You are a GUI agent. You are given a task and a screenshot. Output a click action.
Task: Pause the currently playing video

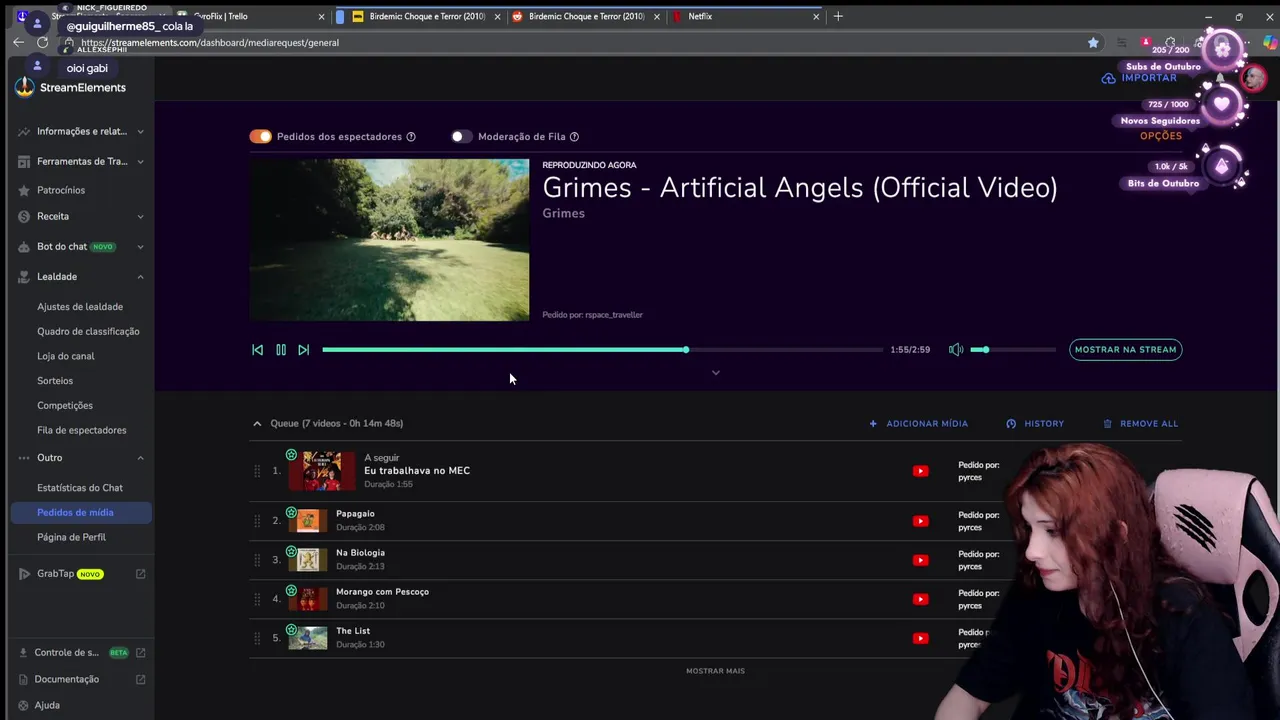(x=281, y=350)
